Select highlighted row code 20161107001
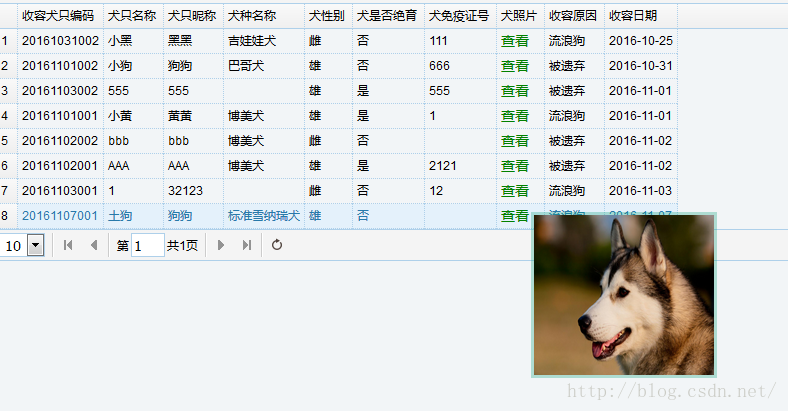 tap(60, 216)
